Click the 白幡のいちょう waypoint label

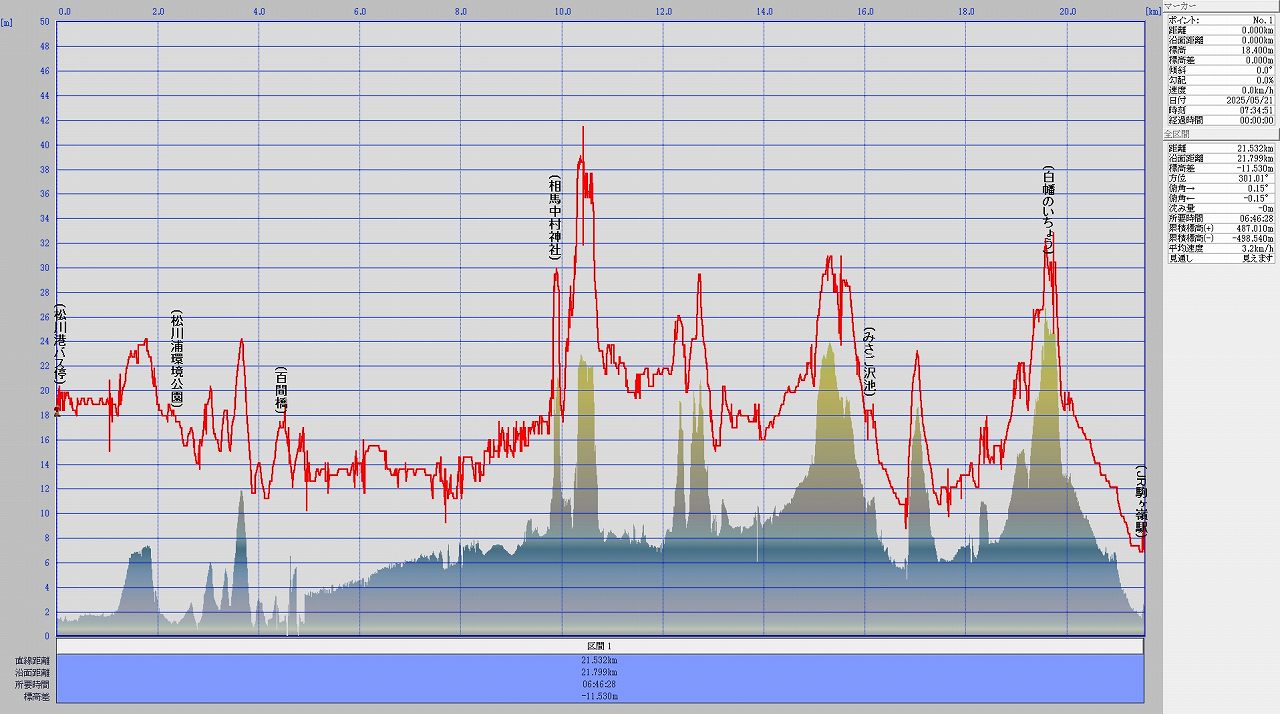point(1048,209)
